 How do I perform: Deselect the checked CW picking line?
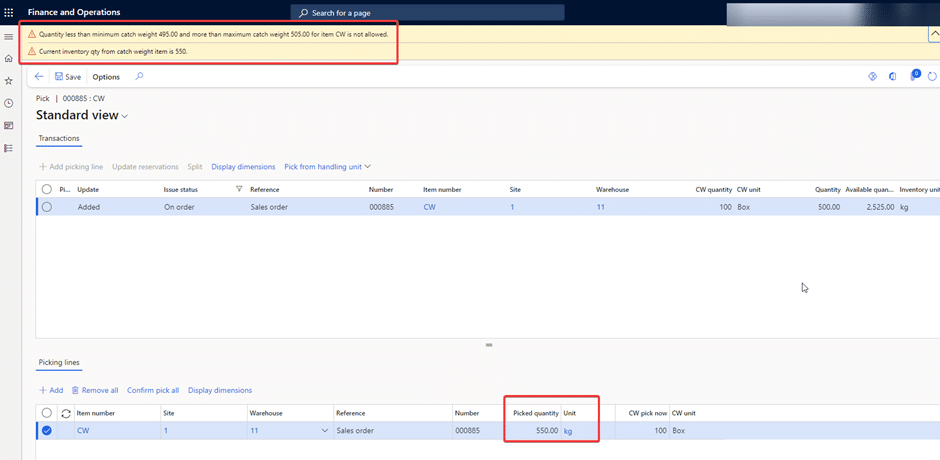click(x=47, y=431)
